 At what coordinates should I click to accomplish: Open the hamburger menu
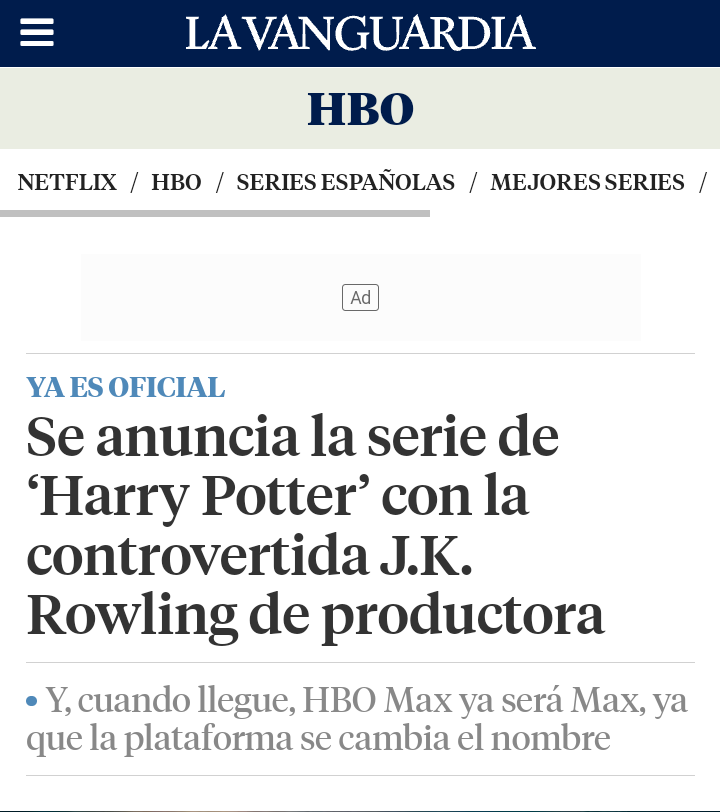tap(37, 32)
